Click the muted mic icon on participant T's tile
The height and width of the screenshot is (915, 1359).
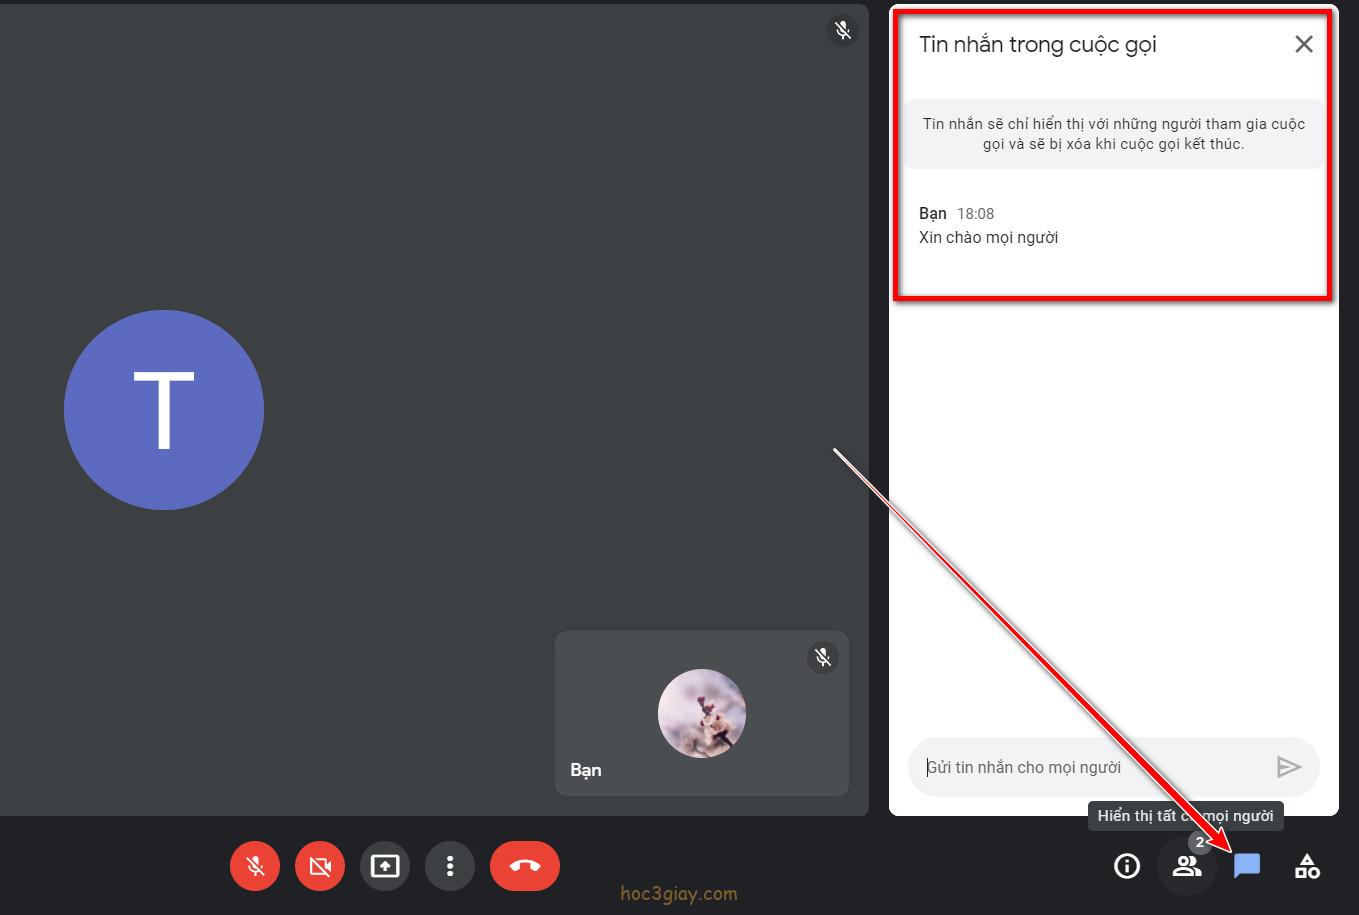coord(843,31)
